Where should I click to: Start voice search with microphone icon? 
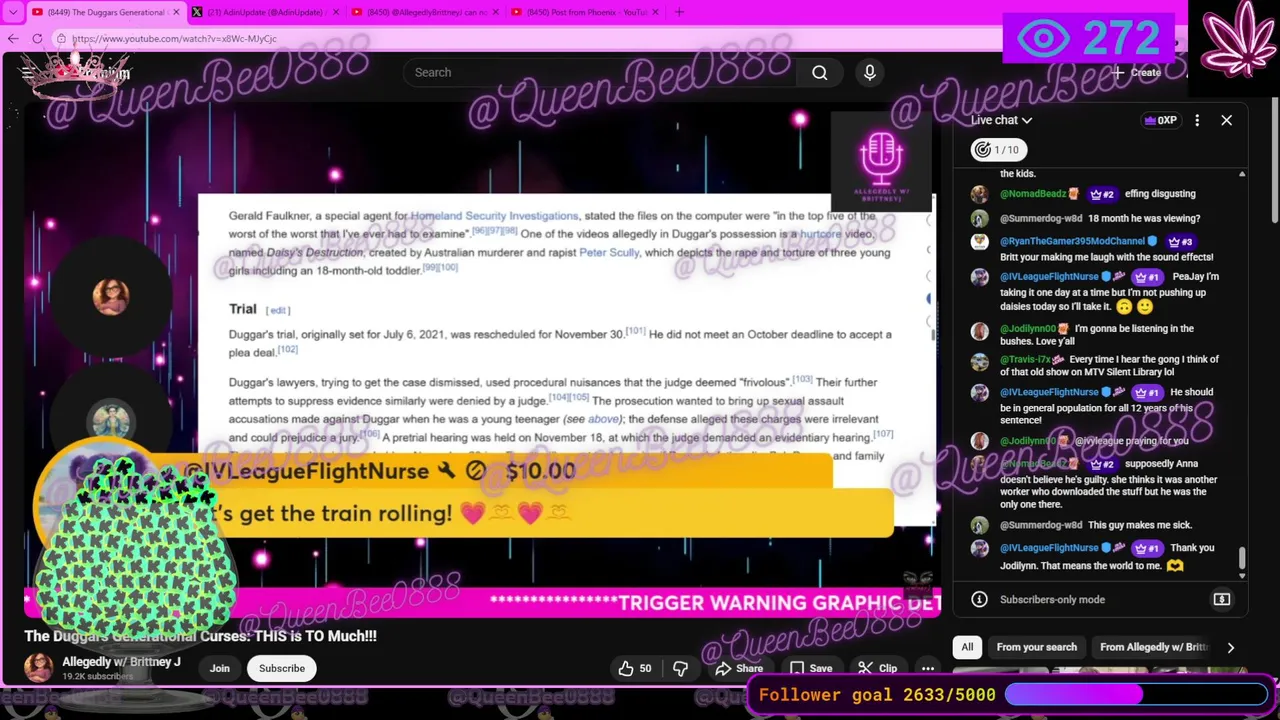(x=869, y=72)
